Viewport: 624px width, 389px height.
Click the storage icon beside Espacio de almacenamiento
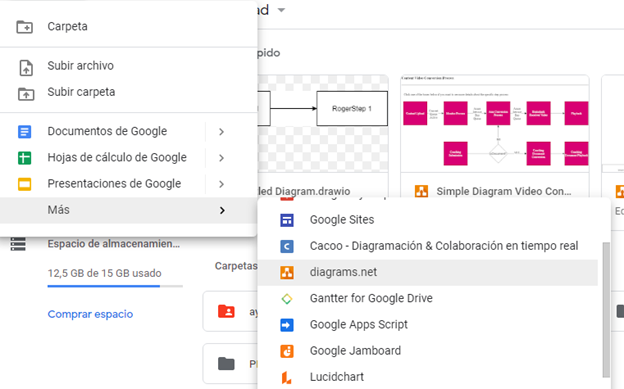[18, 244]
